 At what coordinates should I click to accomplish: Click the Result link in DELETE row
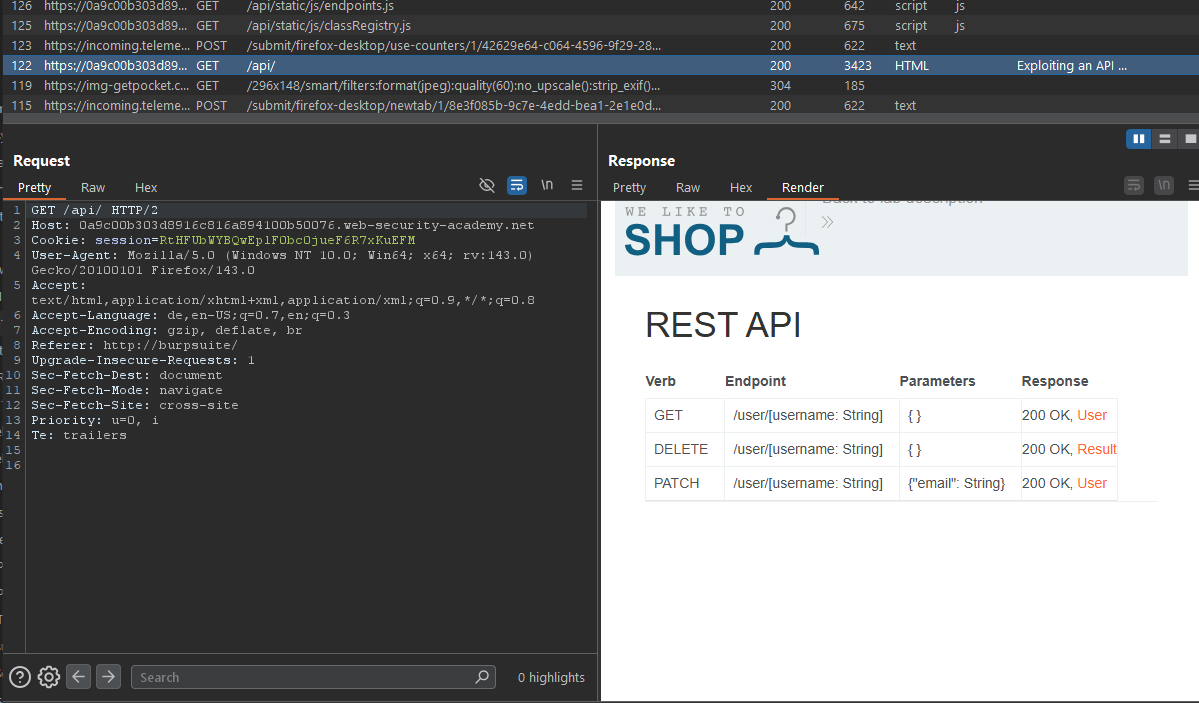pyautogui.click(x=1096, y=449)
